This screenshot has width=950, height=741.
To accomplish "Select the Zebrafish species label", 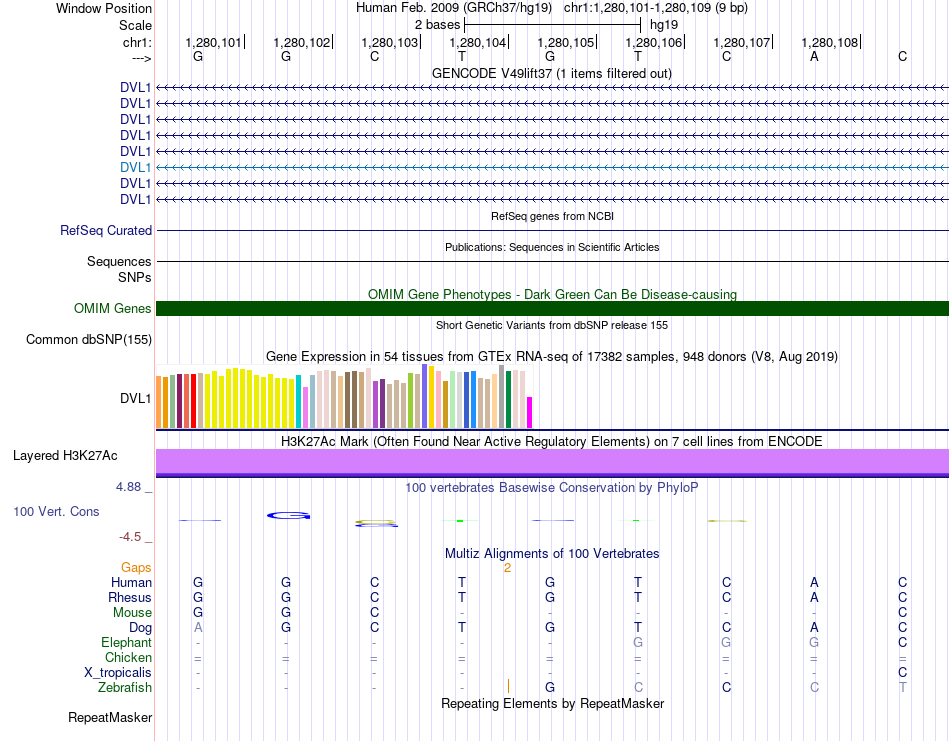I will tap(125, 688).
